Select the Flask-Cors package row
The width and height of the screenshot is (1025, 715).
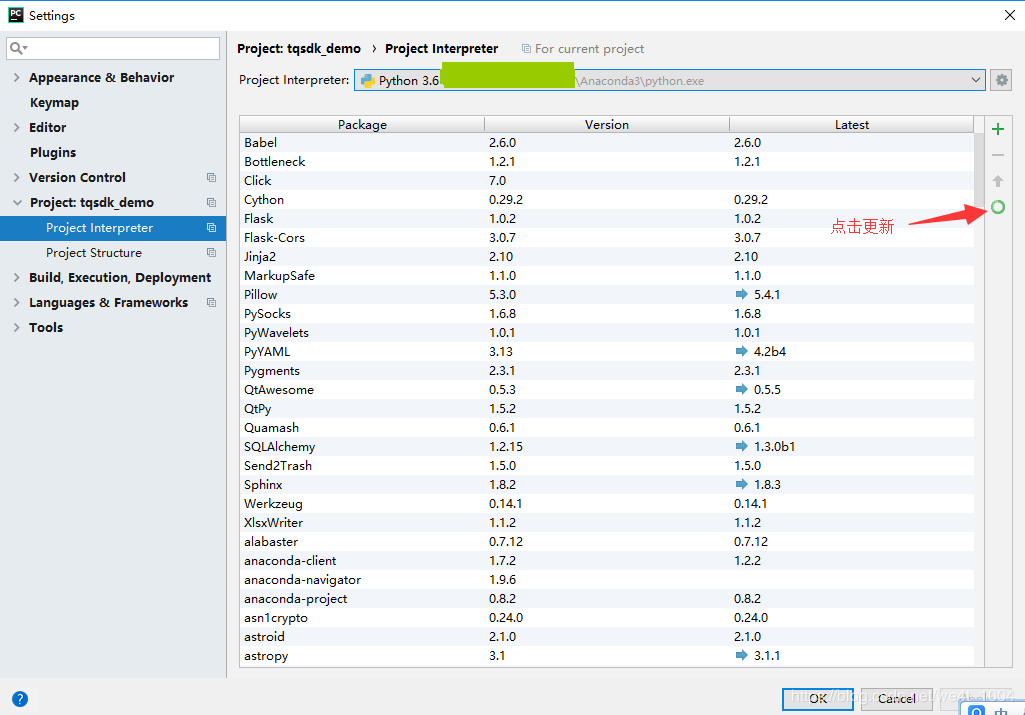coord(607,237)
